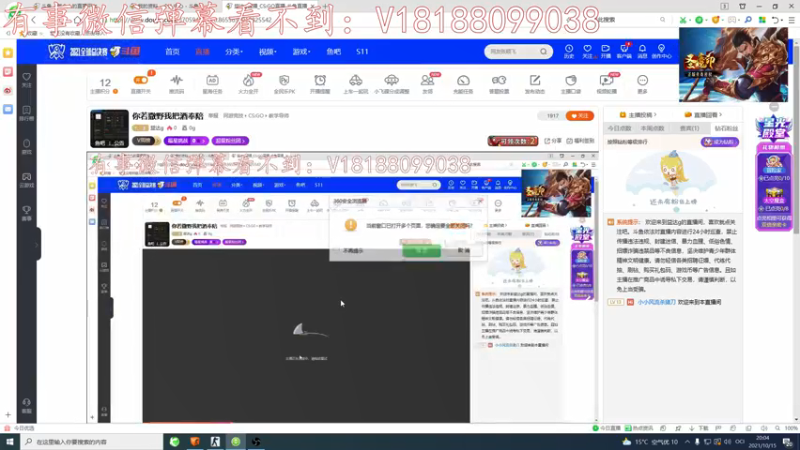Open the 首页 home menu
Screen dimensions: 800x450
point(172,52)
